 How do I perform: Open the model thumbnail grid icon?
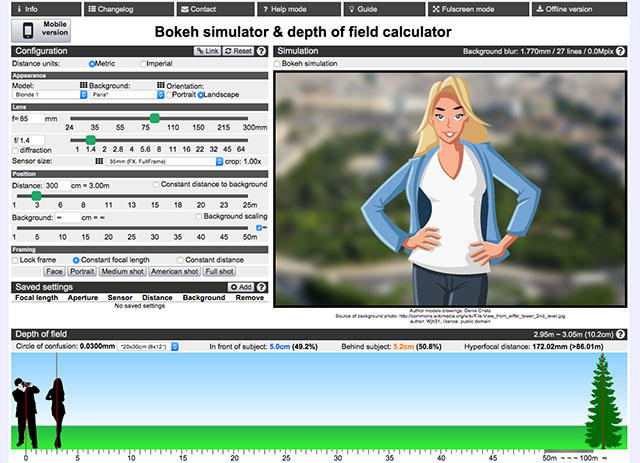pyautogui.click(x=83, y=85)
